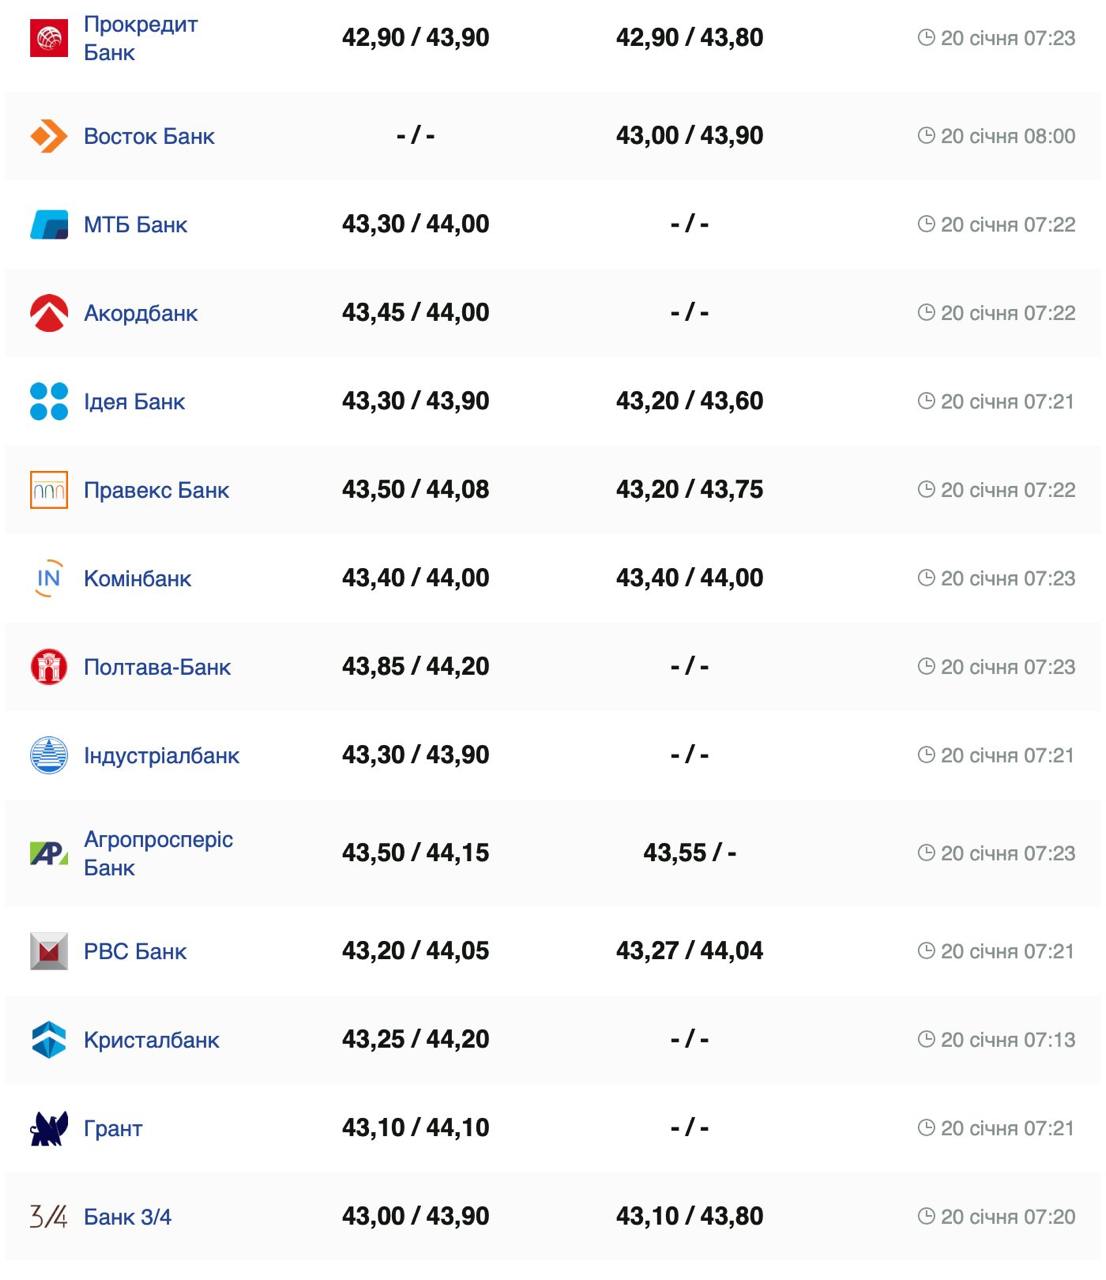This screenshot has height=1280, width=1106.
Task: Click the Кристалбанк blue logo
Action: [x=49, y=1040]
